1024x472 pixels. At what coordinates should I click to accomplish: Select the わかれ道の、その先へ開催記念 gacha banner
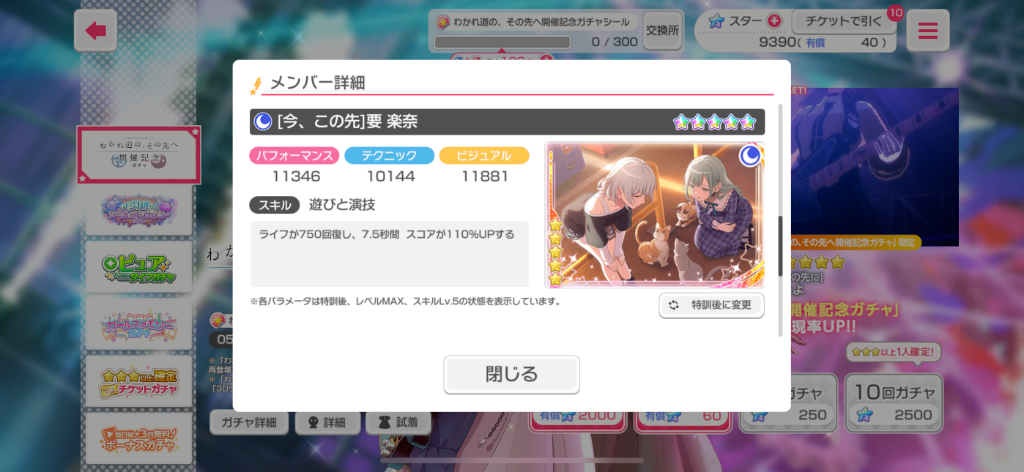point(138,154)
